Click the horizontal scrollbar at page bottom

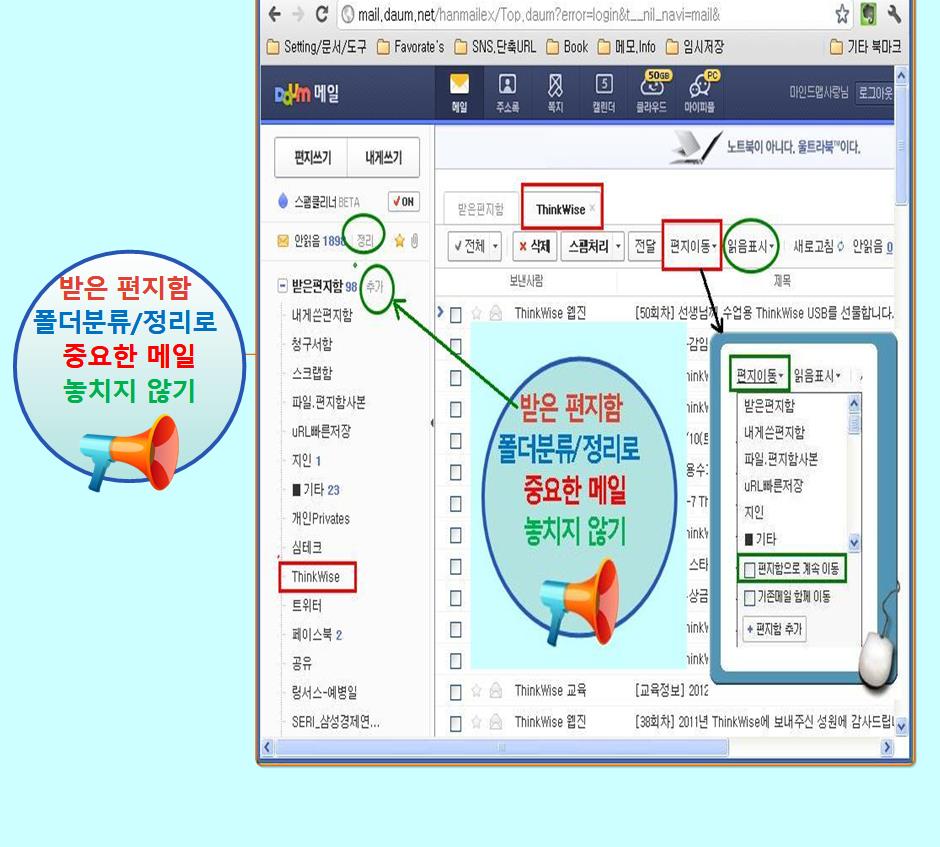click(x=580, y=747)
